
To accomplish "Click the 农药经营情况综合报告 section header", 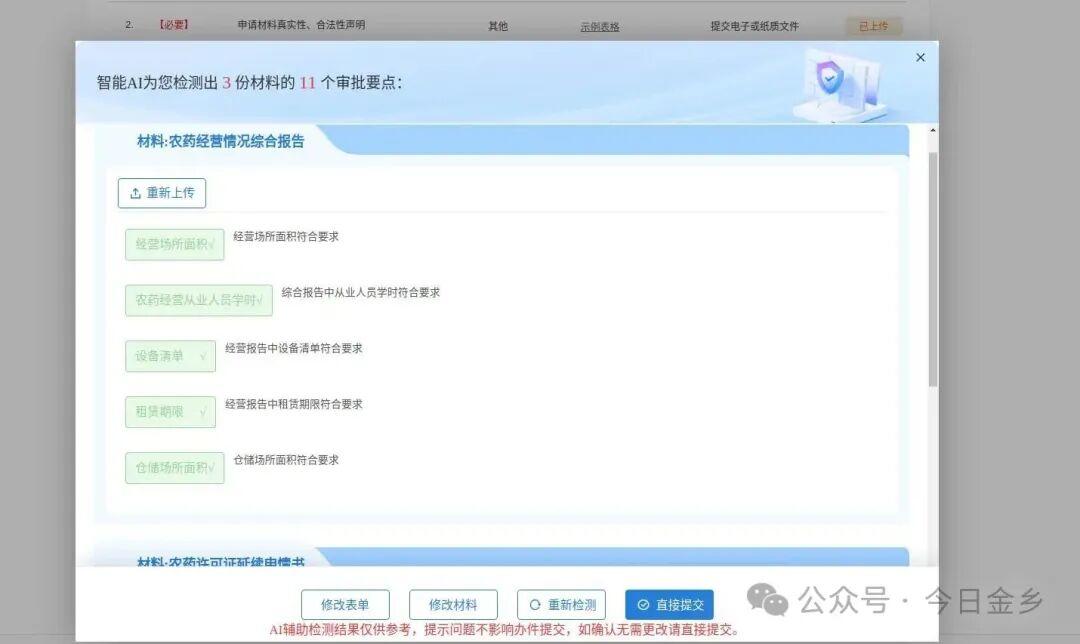I will (x=220, y=142).
